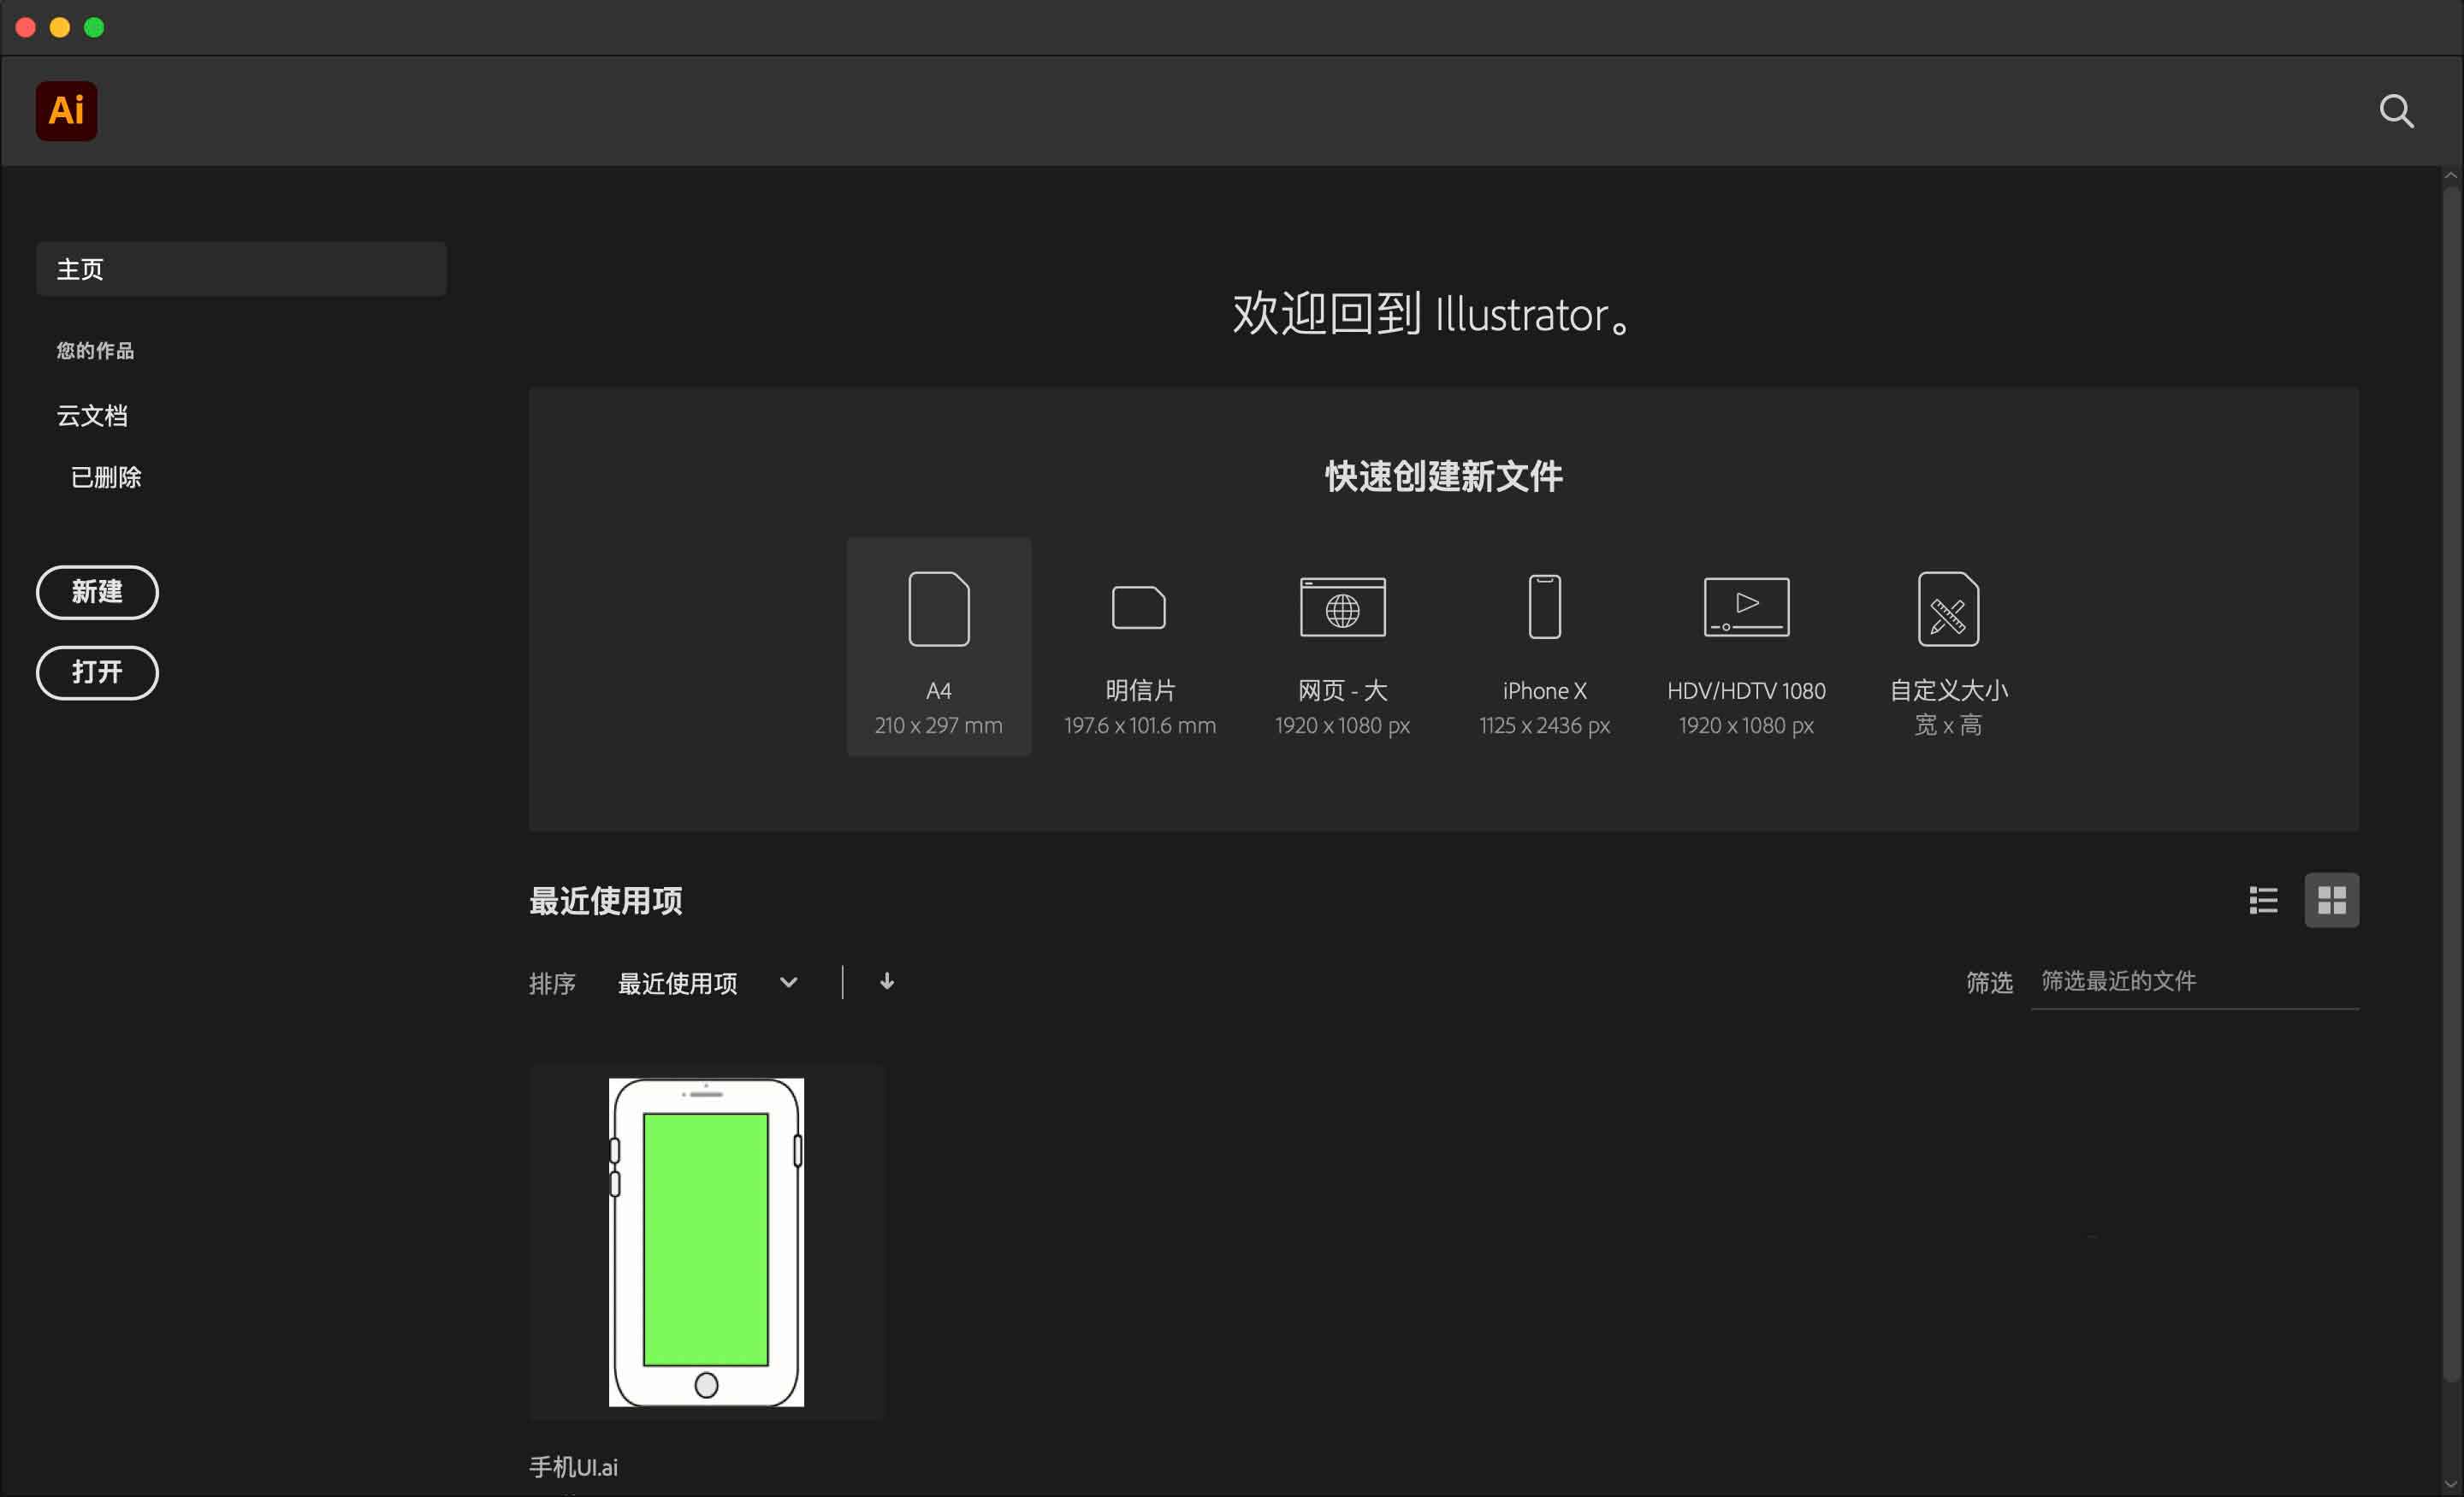Screen dimensions: 2464x1497
Task: Click the vertical scrollbar on the right
Action: [x=2450, y=784]
